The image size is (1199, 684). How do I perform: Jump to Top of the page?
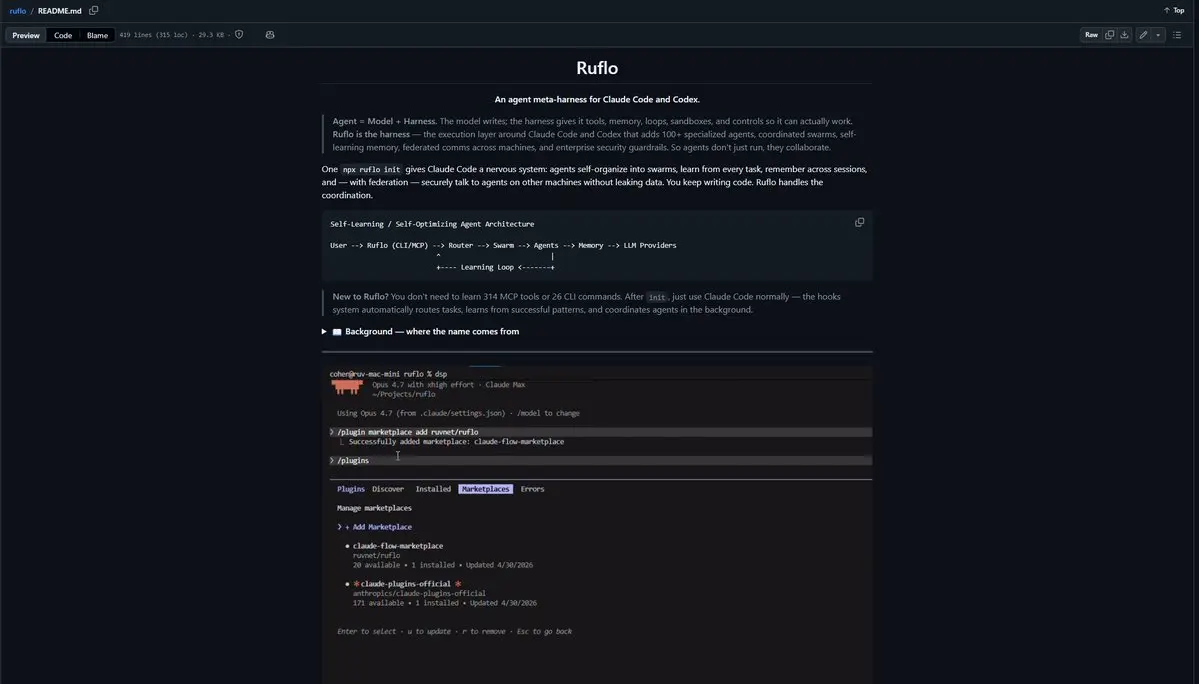(1174, 11)
